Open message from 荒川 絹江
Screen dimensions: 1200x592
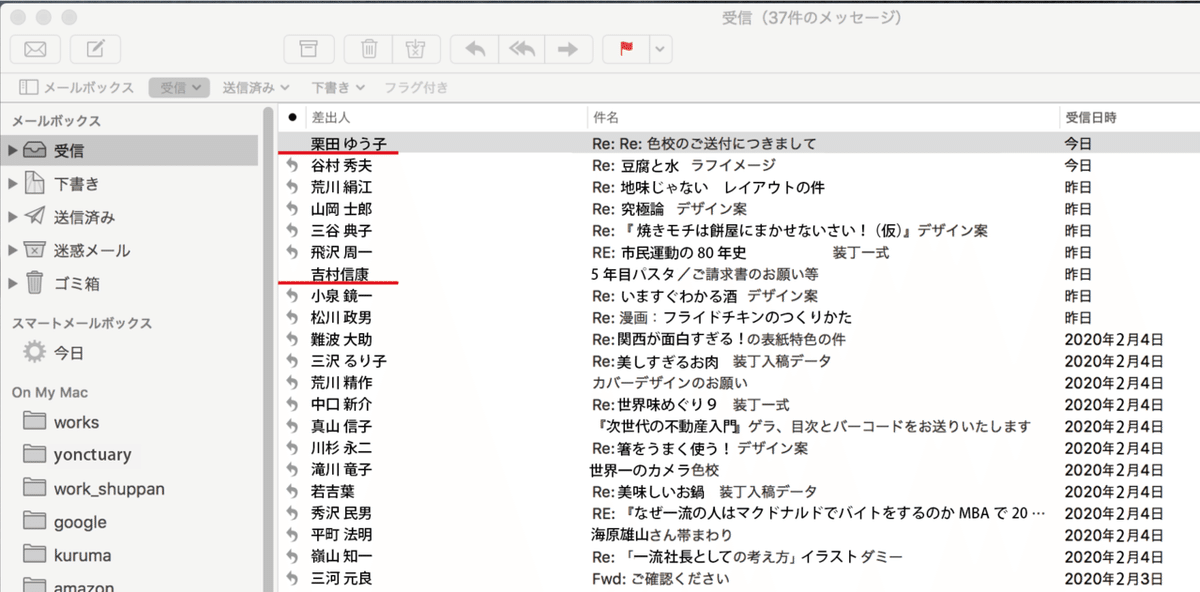[x=738, y=187]
